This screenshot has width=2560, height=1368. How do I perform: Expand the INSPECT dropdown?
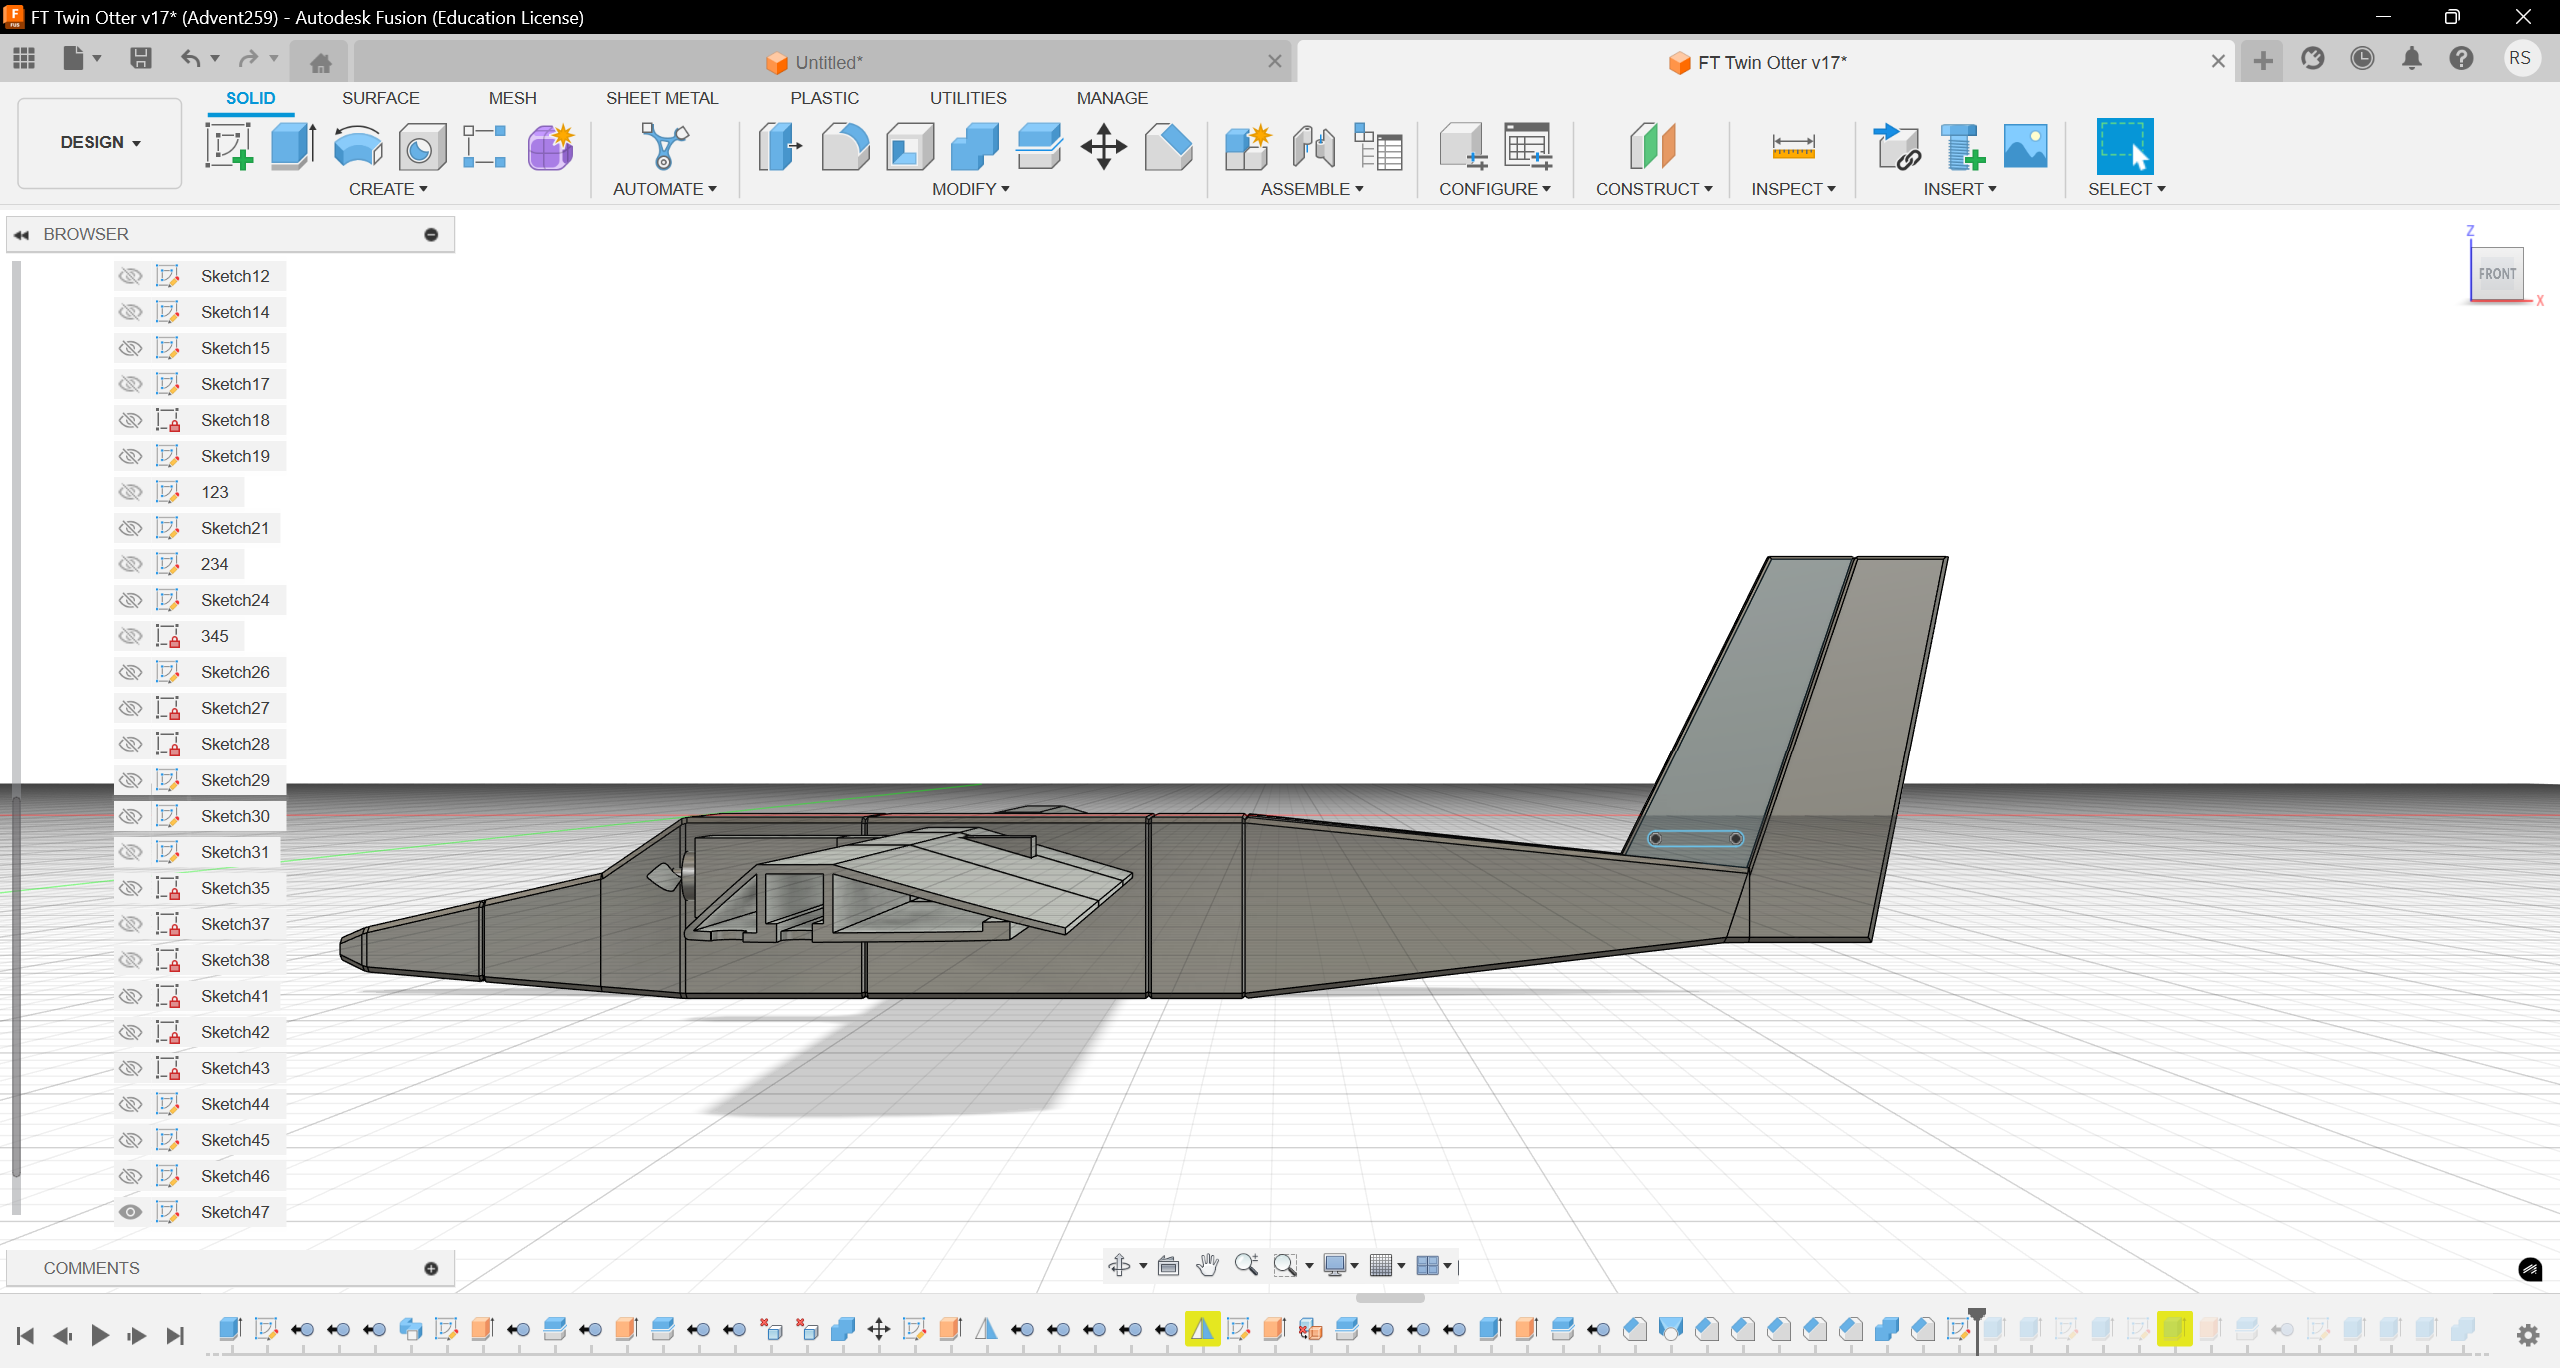(x=1794, y=189)
